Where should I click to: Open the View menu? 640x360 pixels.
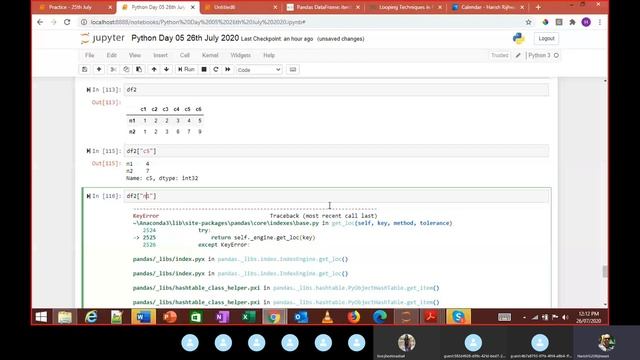pyautogui.click(x=135, y=55)
